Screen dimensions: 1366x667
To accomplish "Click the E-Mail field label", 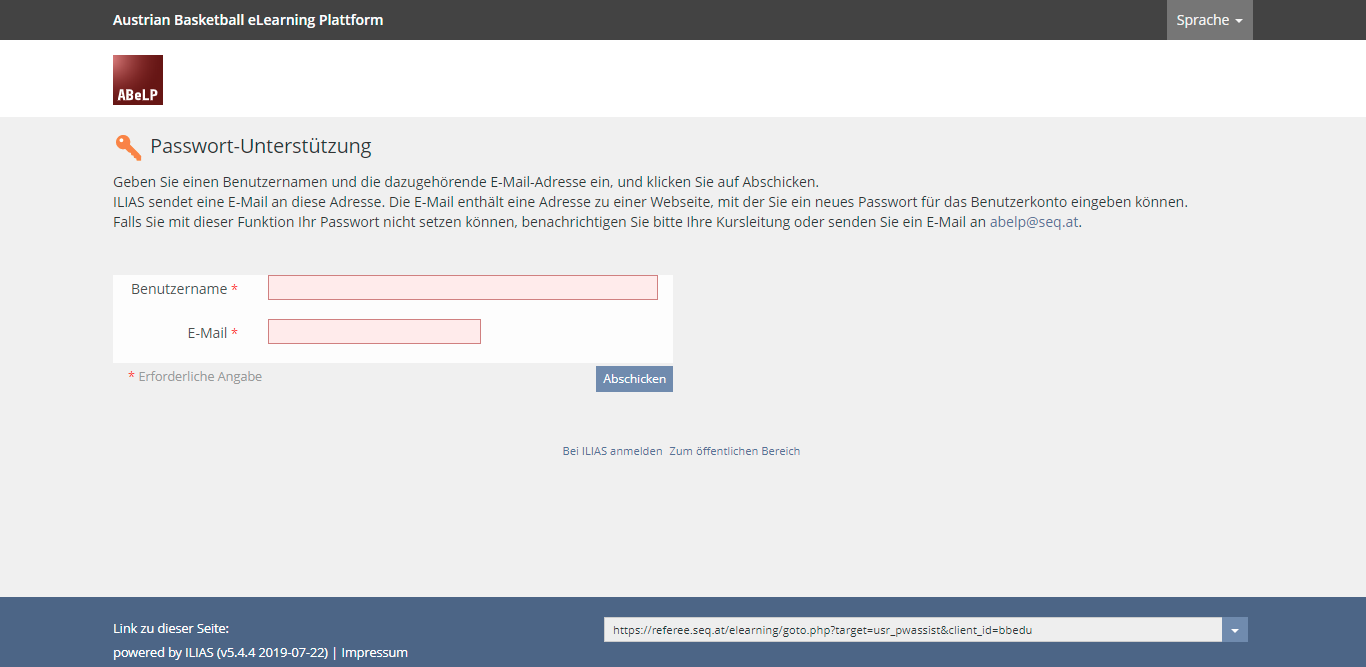I will (208, 333).
